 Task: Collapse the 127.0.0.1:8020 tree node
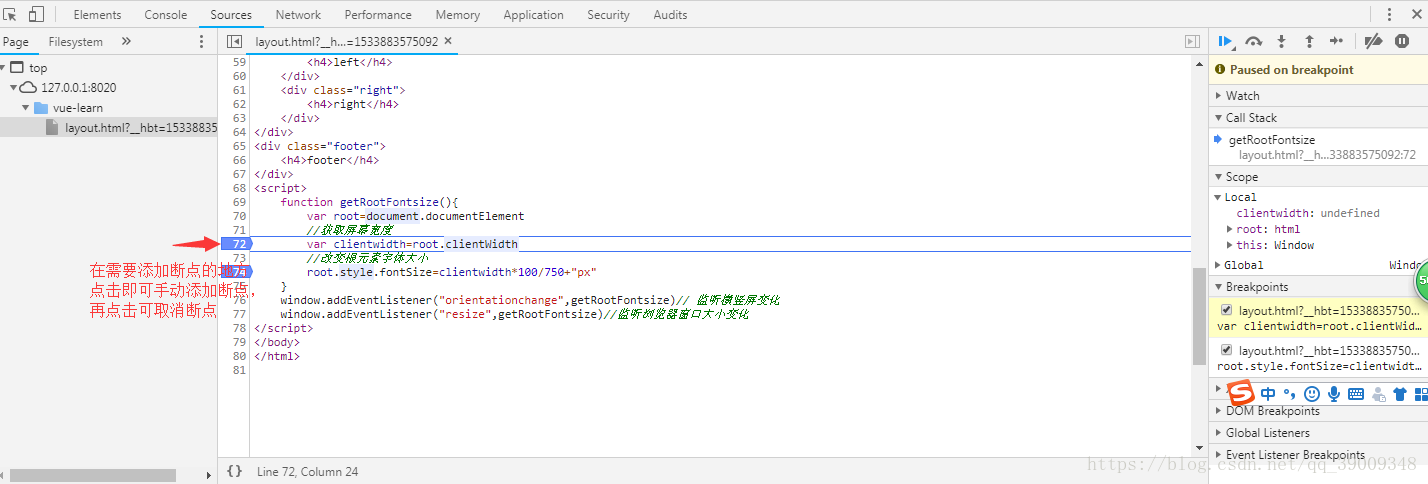coord(14,88)
